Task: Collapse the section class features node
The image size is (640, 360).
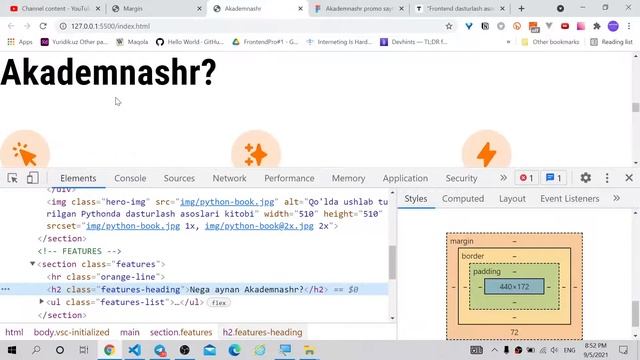Action: tap(32, 264)
